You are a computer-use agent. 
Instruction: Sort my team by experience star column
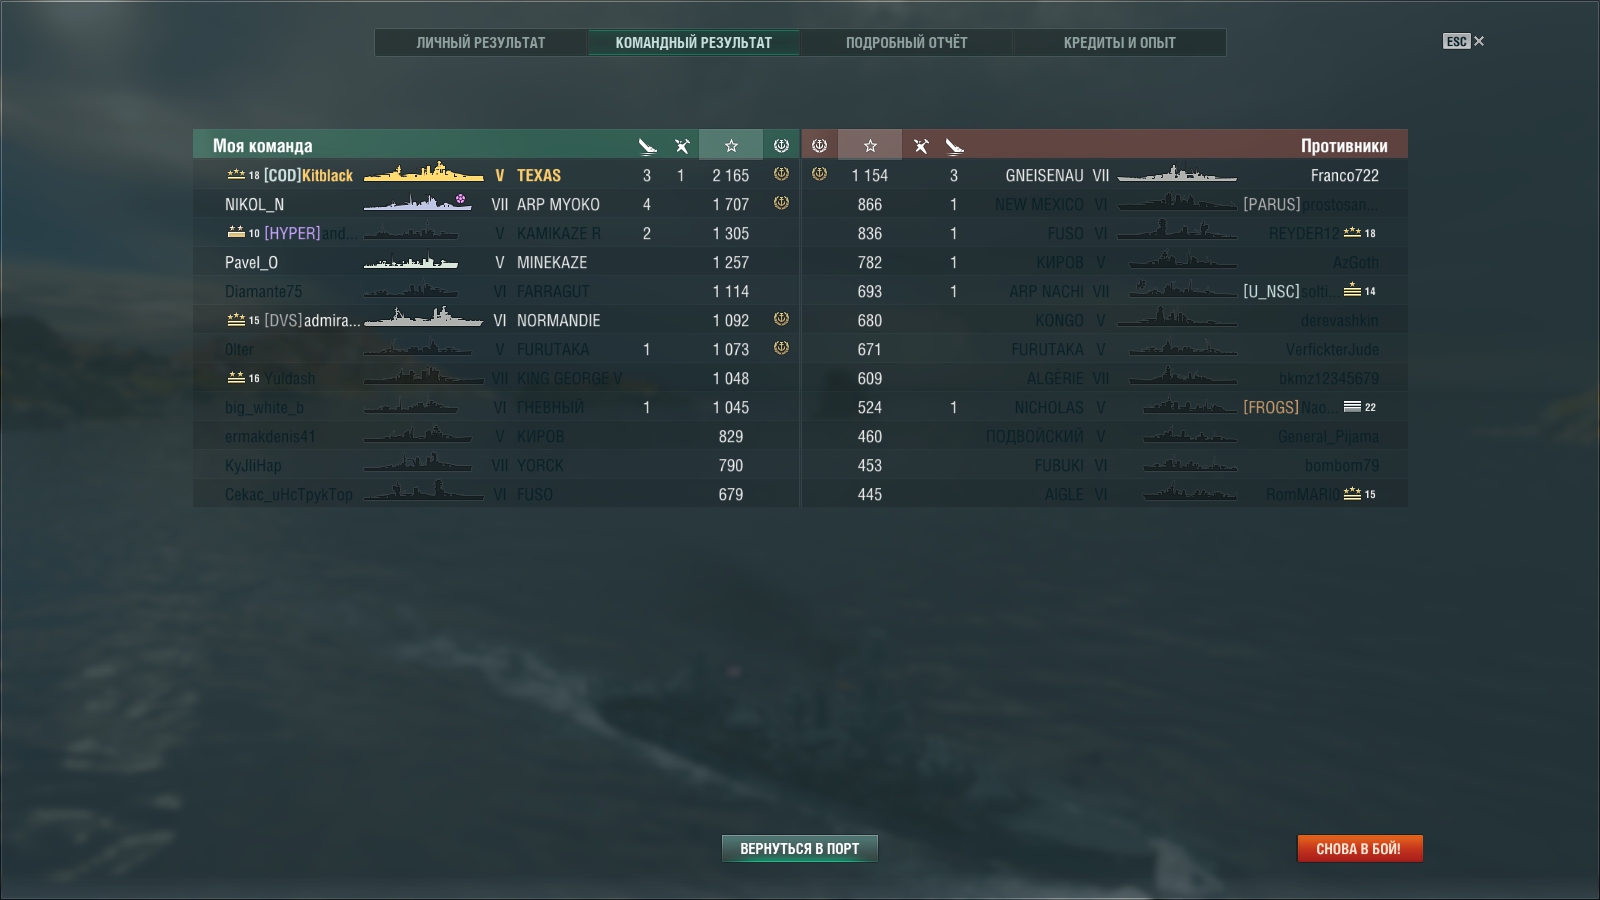731,145
